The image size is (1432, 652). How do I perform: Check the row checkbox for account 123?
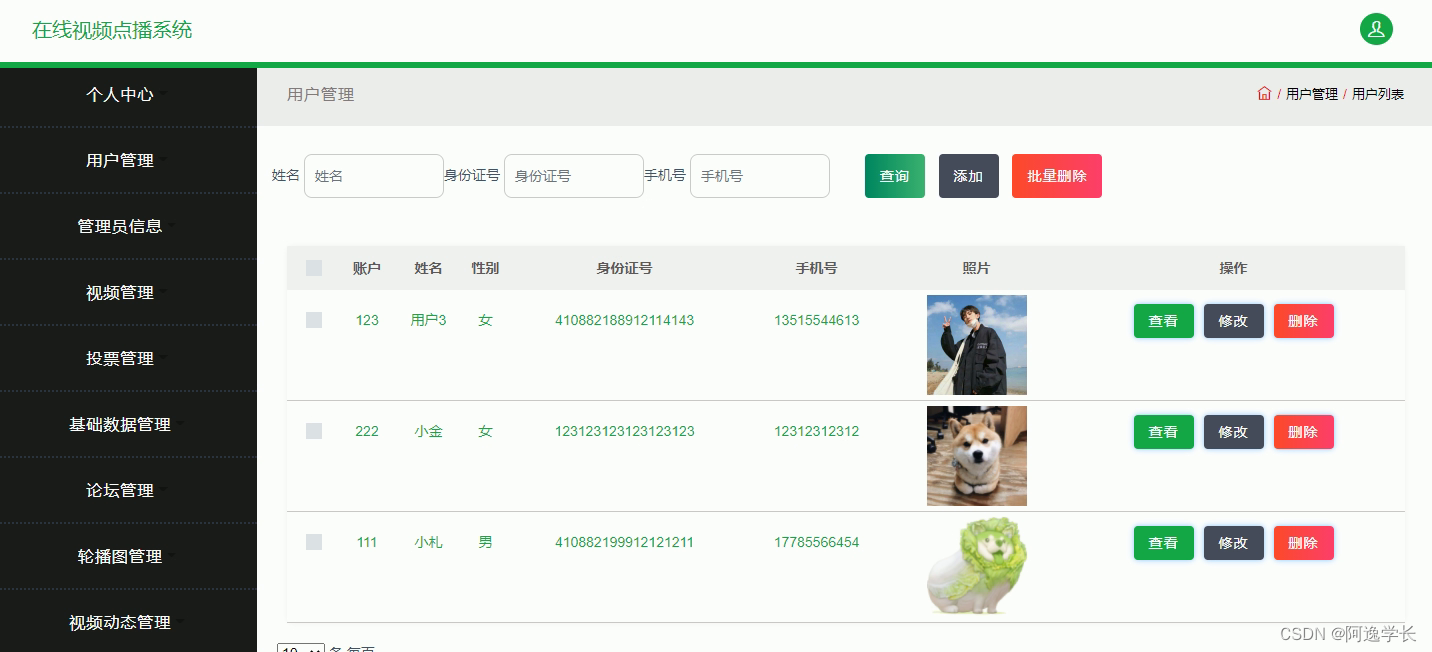coord(314,320)
